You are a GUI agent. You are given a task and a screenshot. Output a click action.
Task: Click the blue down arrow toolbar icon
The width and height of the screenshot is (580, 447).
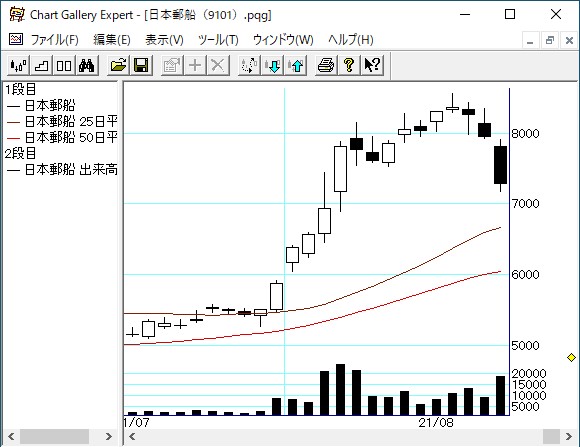pyautogui.click(x=273, y=65)
